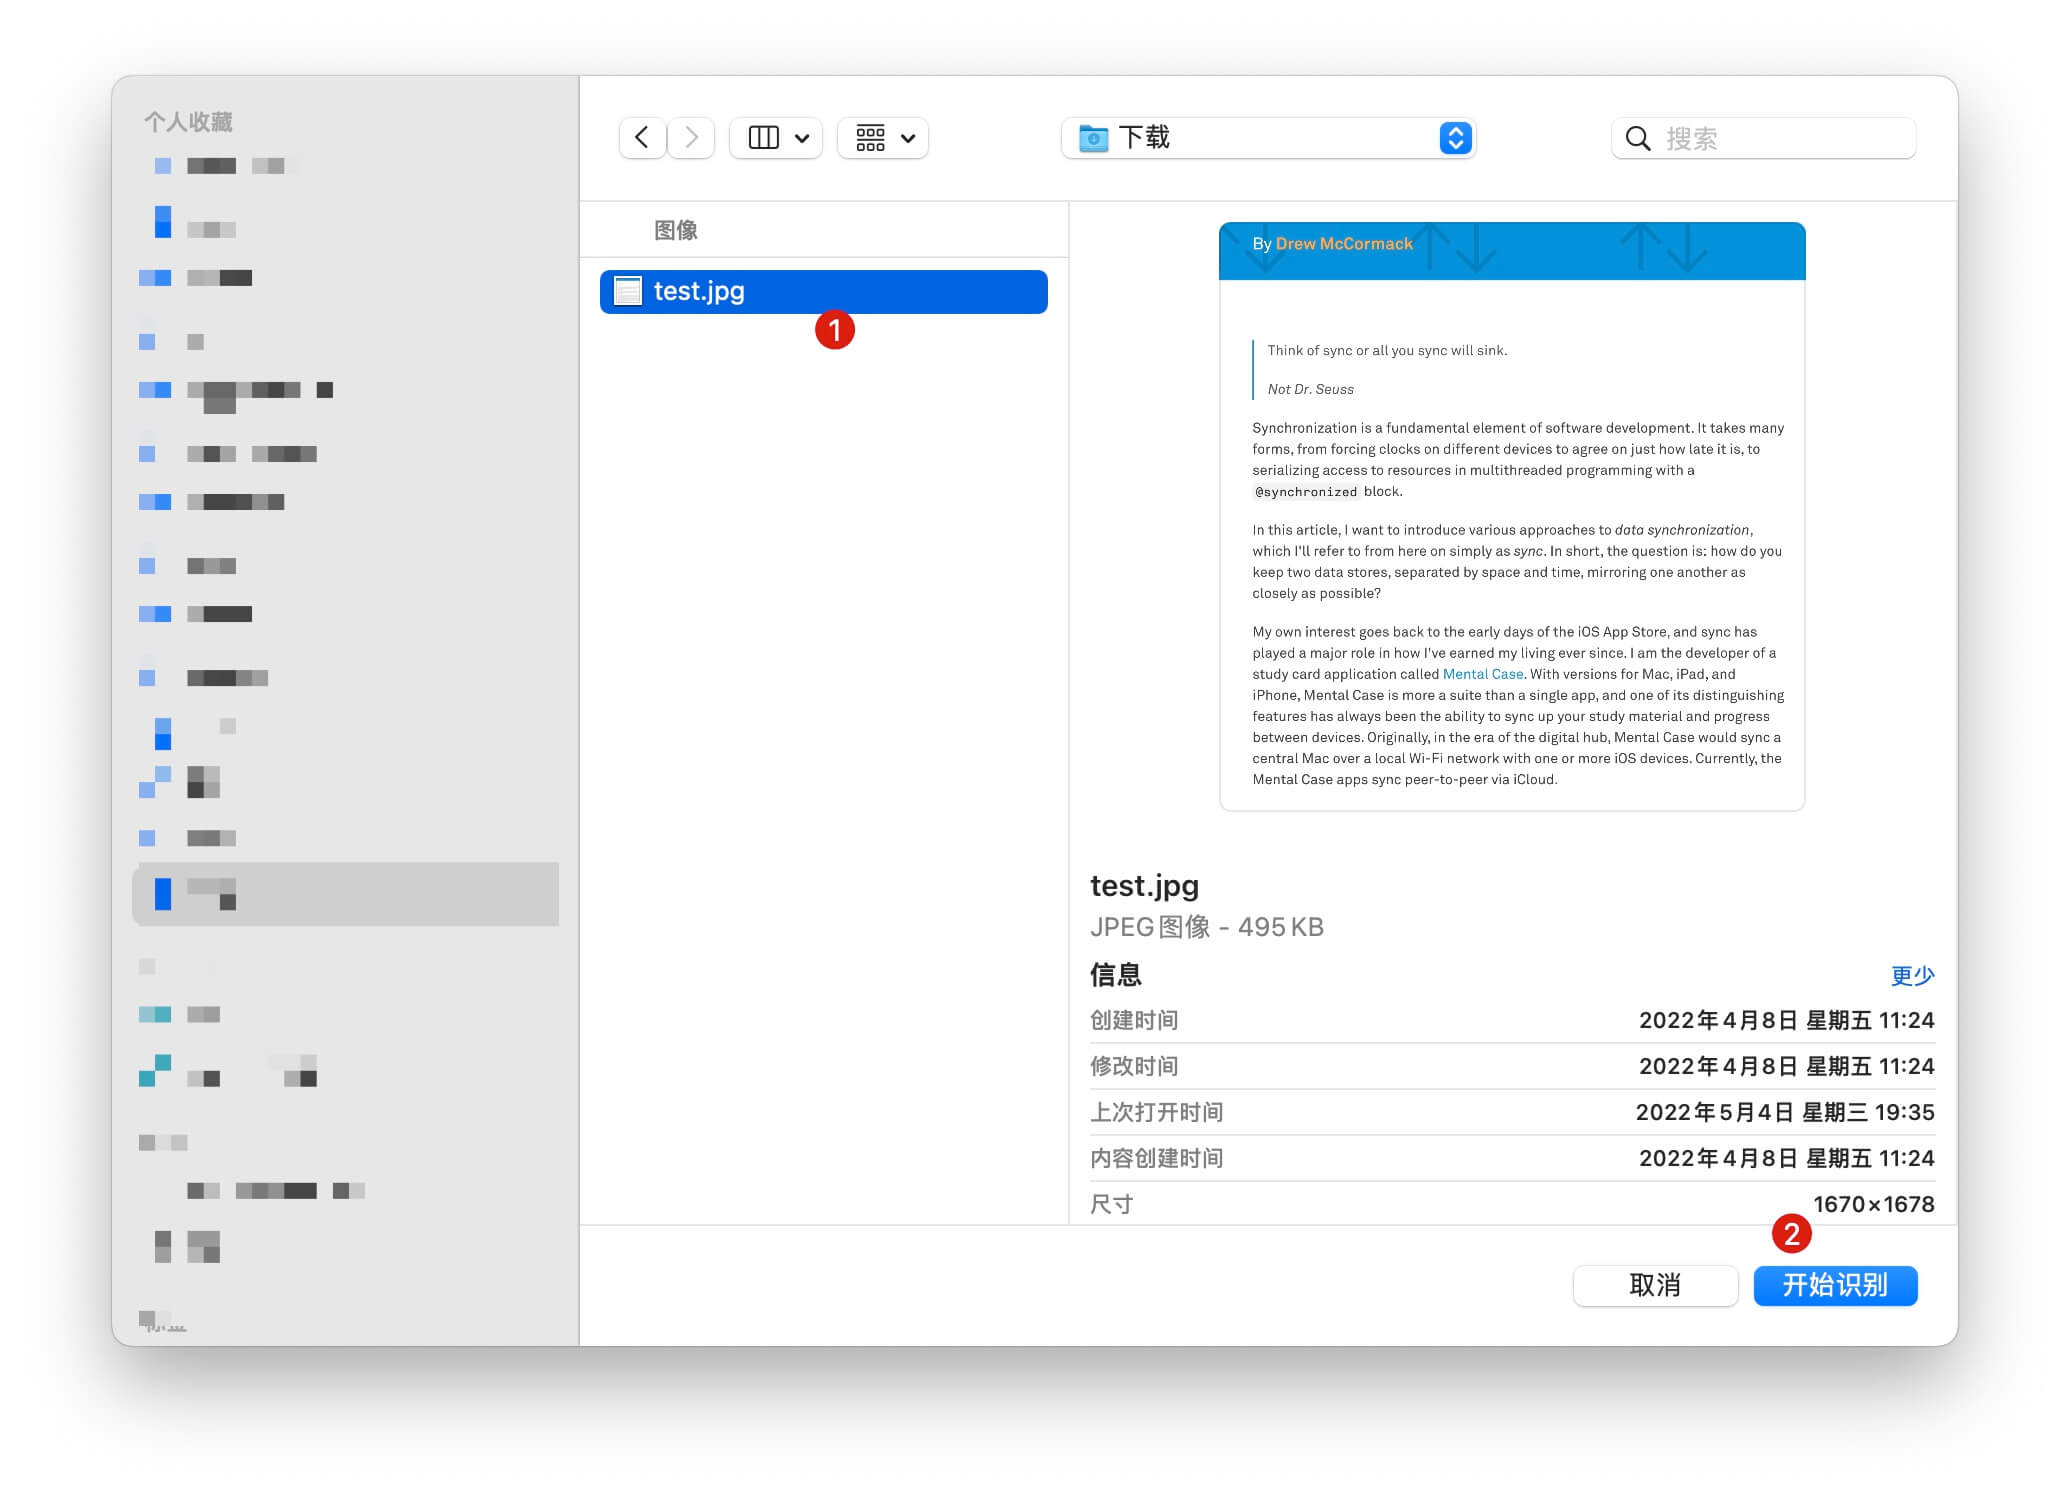Open the chevron next to grouping button

(x=907, y=138)
